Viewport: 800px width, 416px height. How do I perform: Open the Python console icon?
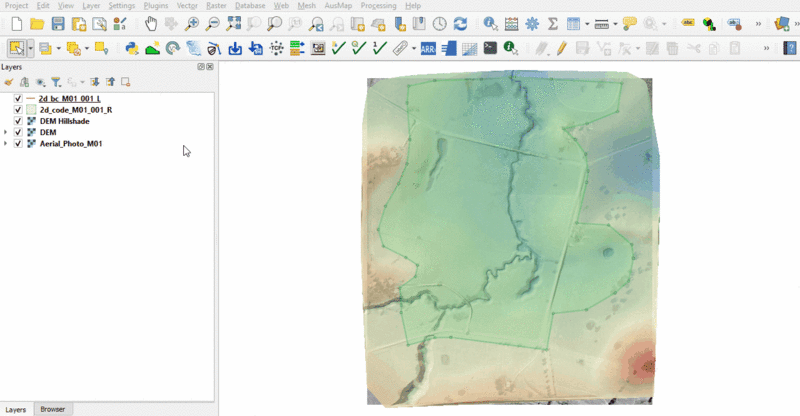point(131,47)
